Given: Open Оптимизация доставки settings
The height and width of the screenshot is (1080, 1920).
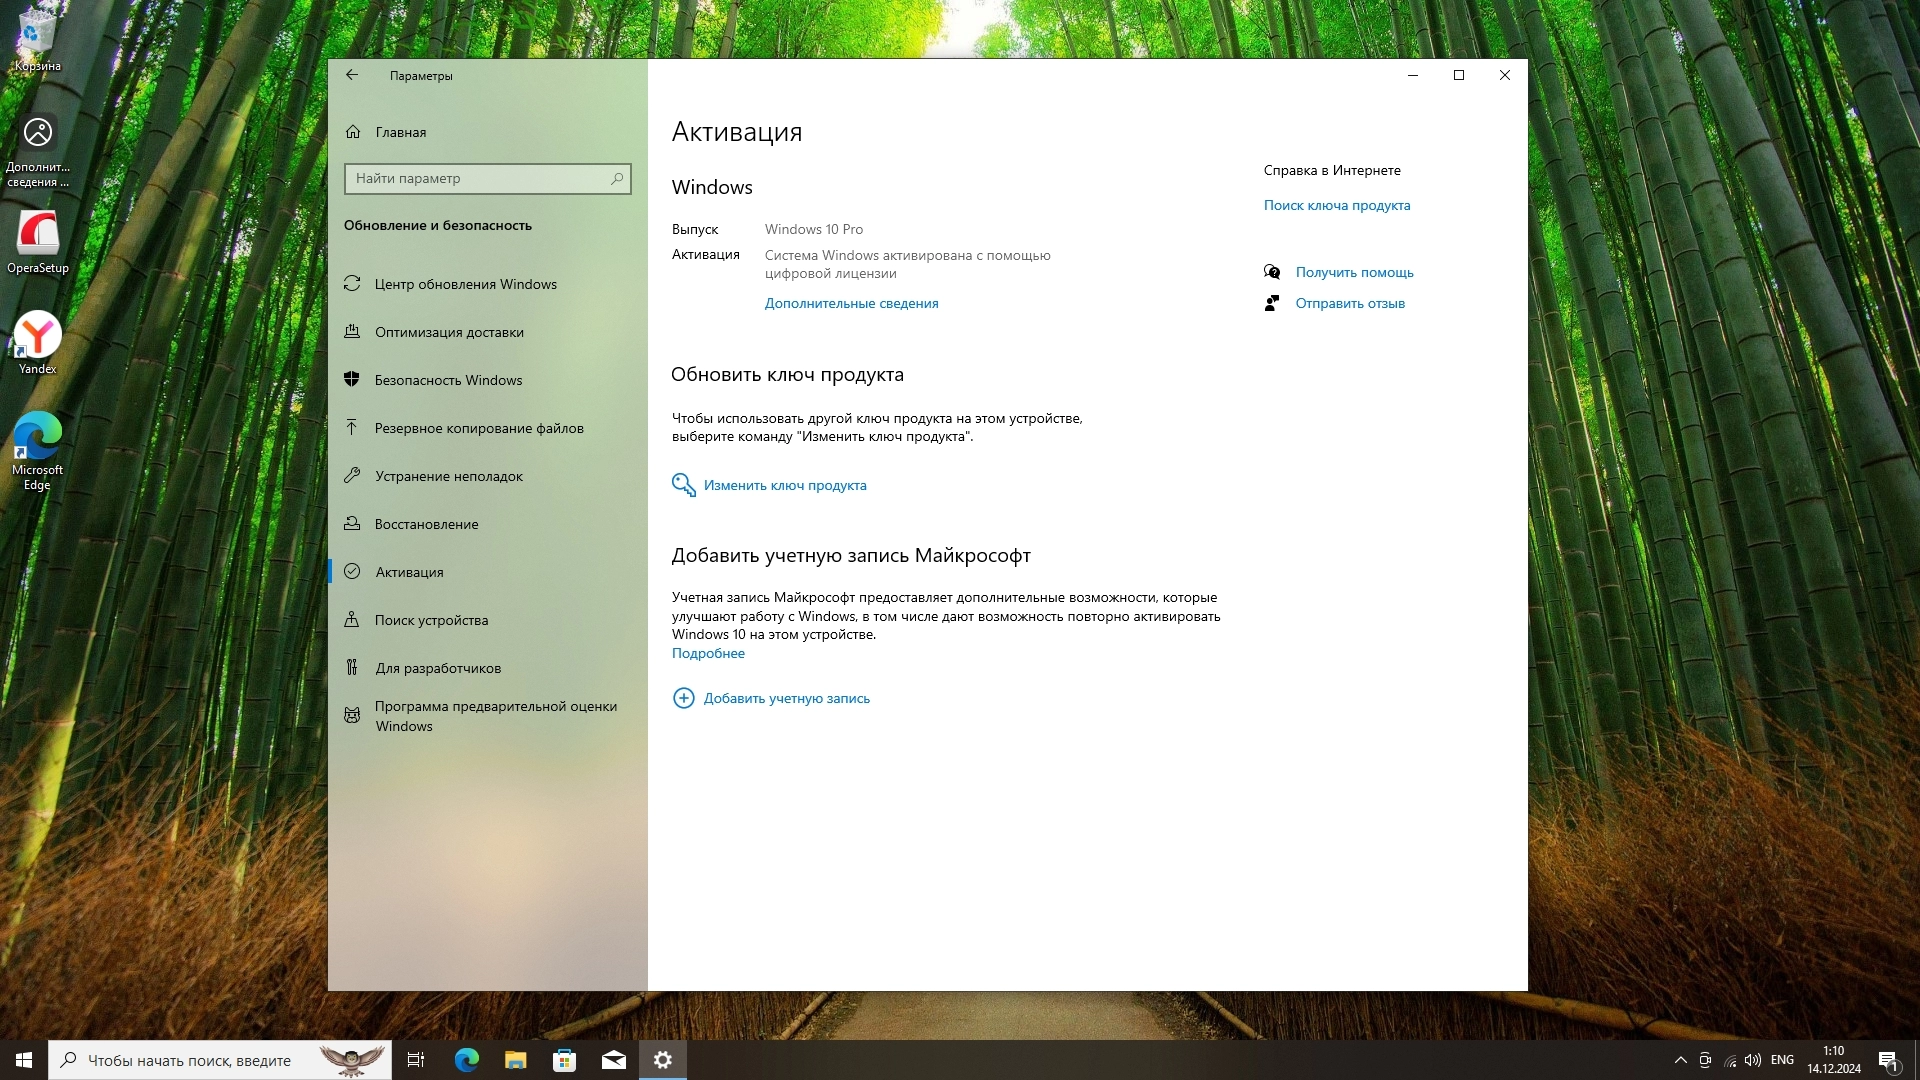Looking at the screenshot, I should [449, 332].
